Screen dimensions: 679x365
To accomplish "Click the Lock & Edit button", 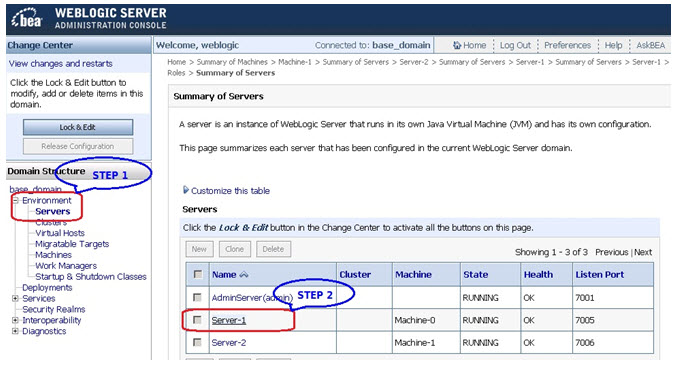I will point(78,127).
